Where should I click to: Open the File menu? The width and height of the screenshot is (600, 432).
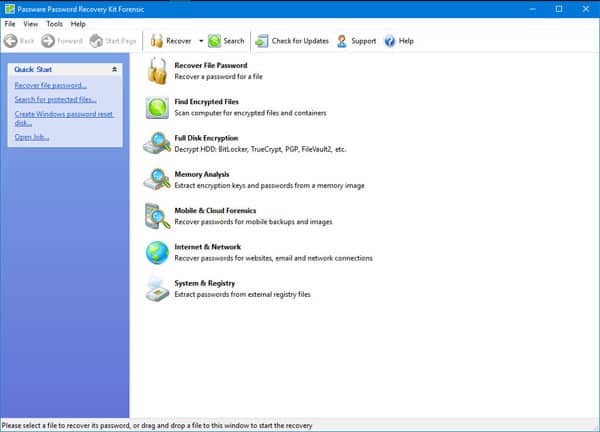[10, 24]
